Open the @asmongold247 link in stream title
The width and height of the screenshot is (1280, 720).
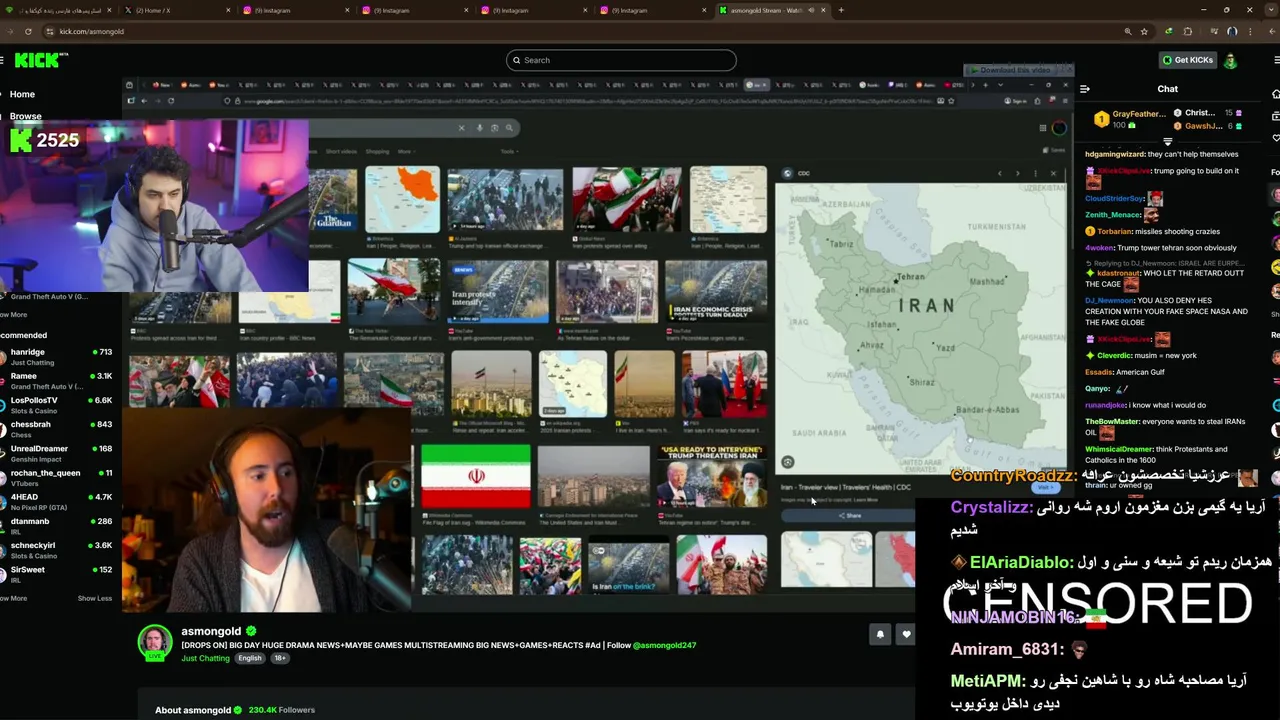coord(664,645)
